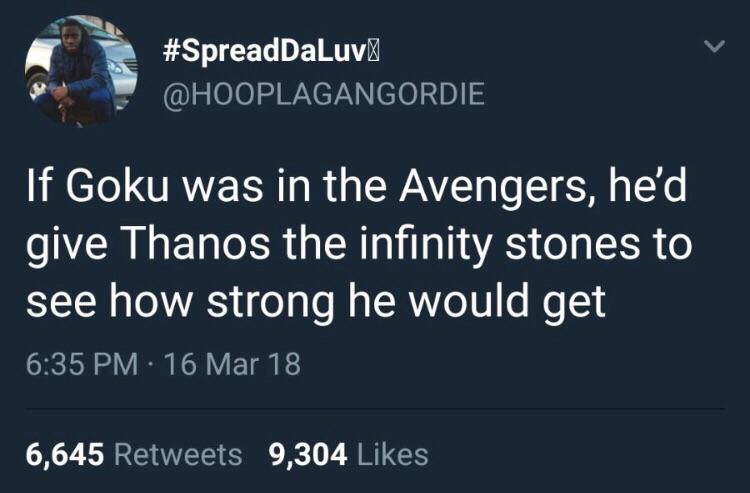Open the tweet options chevron arrow
This screenshot has width=750, height=493.
(713, 47)
